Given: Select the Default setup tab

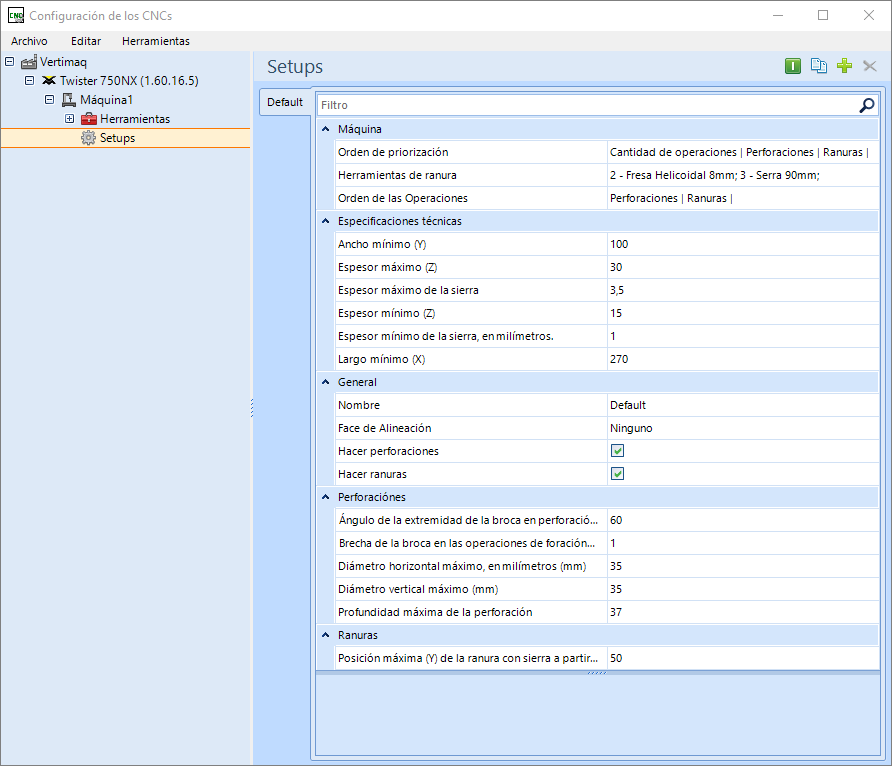Looking at the screenshot, I should tap(285, 102).
